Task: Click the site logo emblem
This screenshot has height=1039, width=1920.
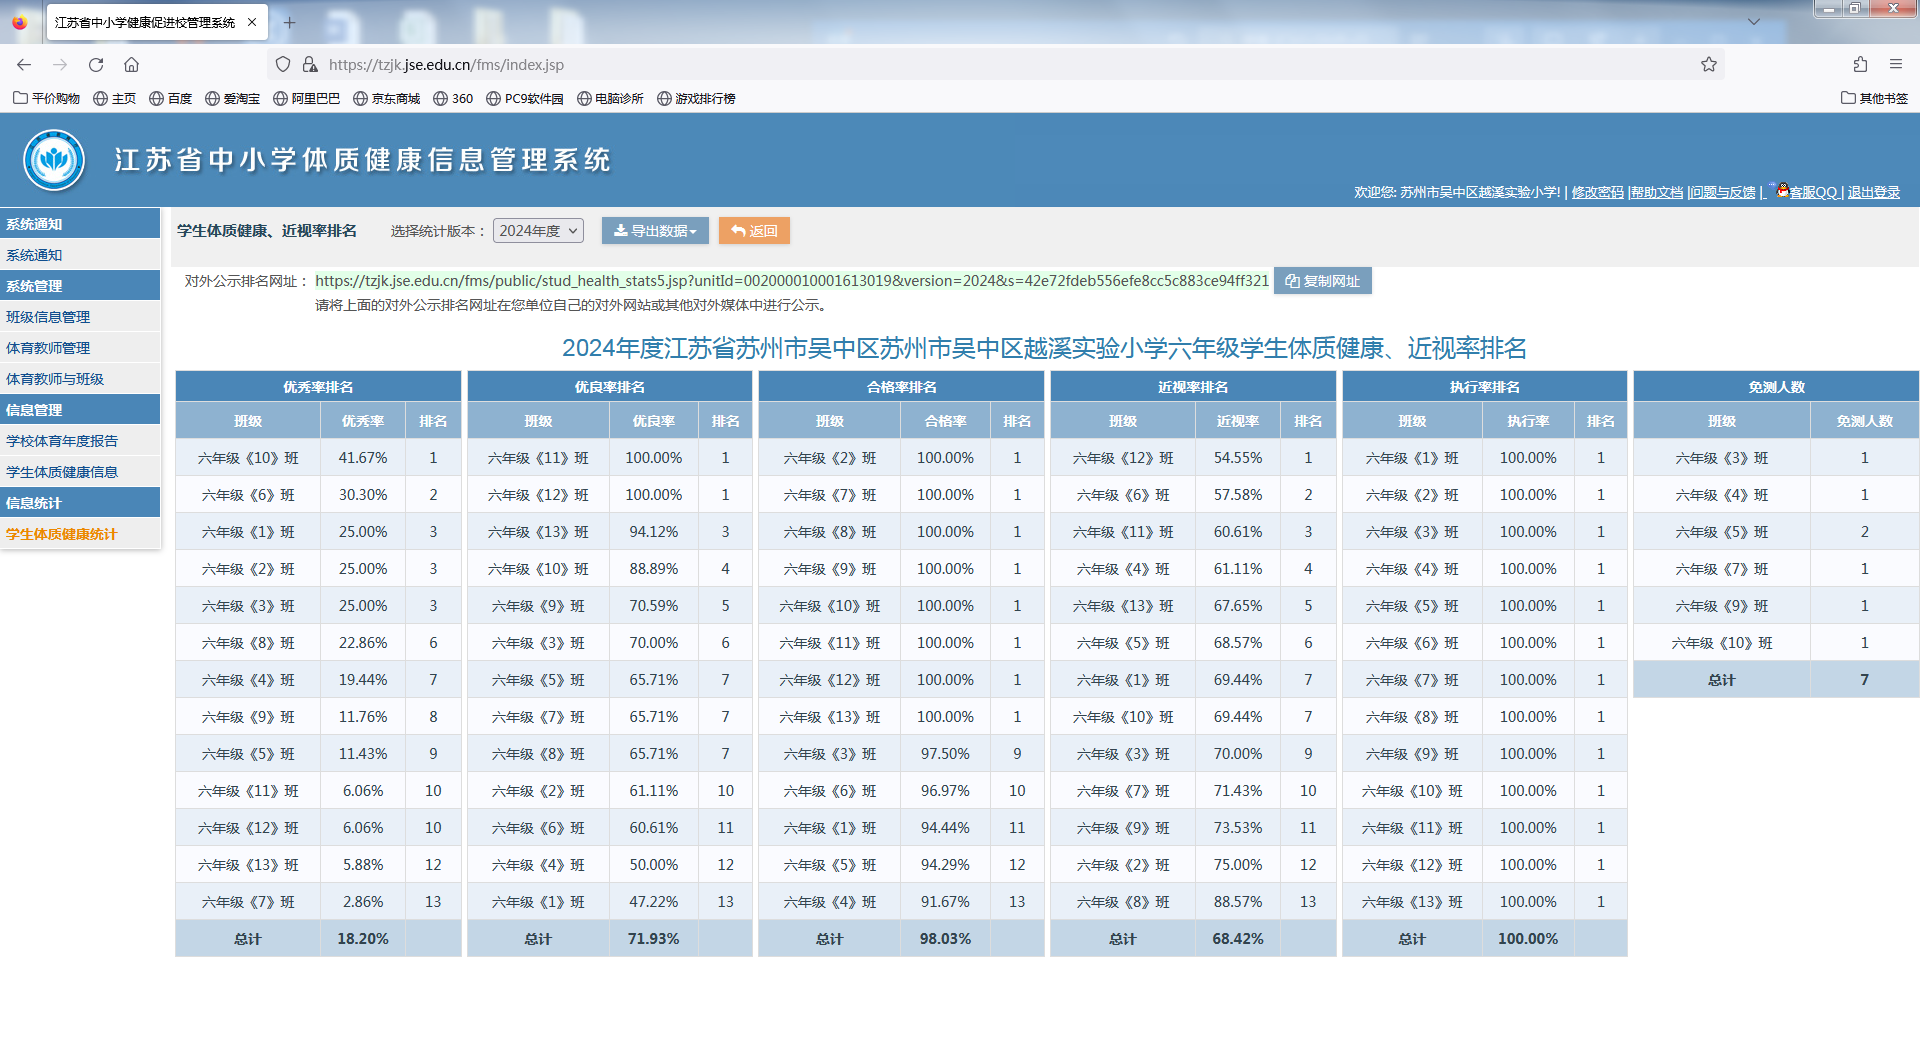Action: tap(54, 160)
